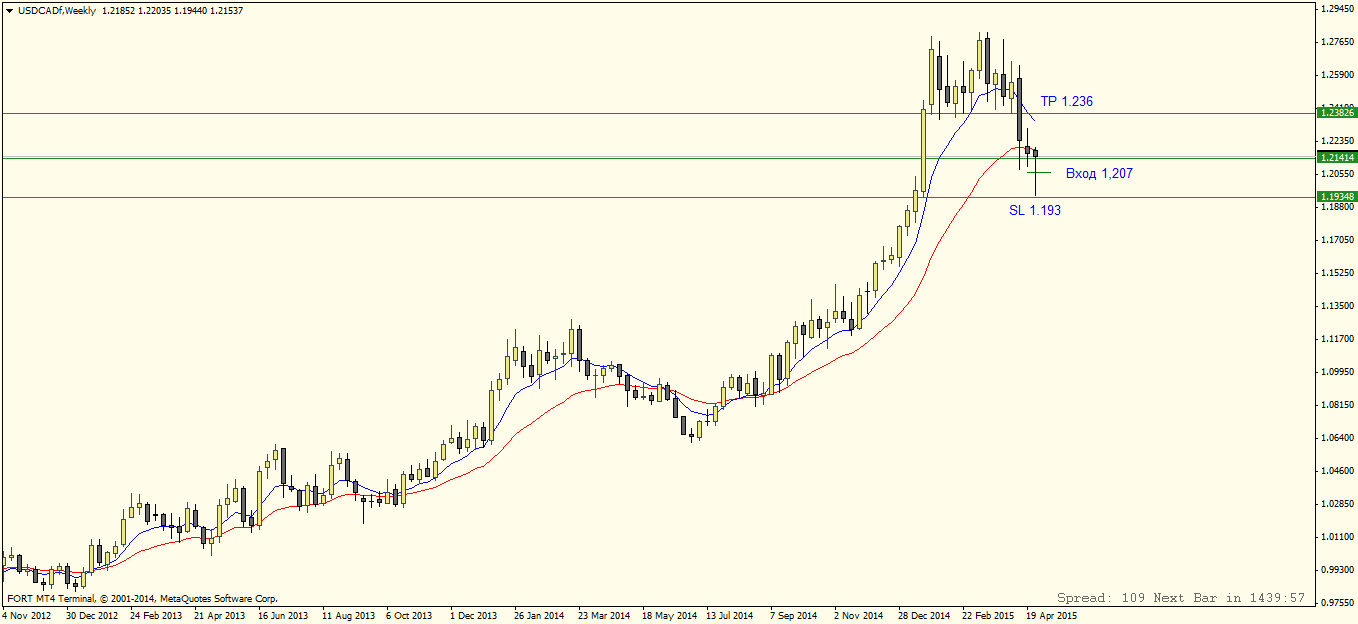Click the 1.09950 price axis label
Image resolution: width=1358 pixels, height=624 pixels.
pyautogui.click(x=1339, y=372)
